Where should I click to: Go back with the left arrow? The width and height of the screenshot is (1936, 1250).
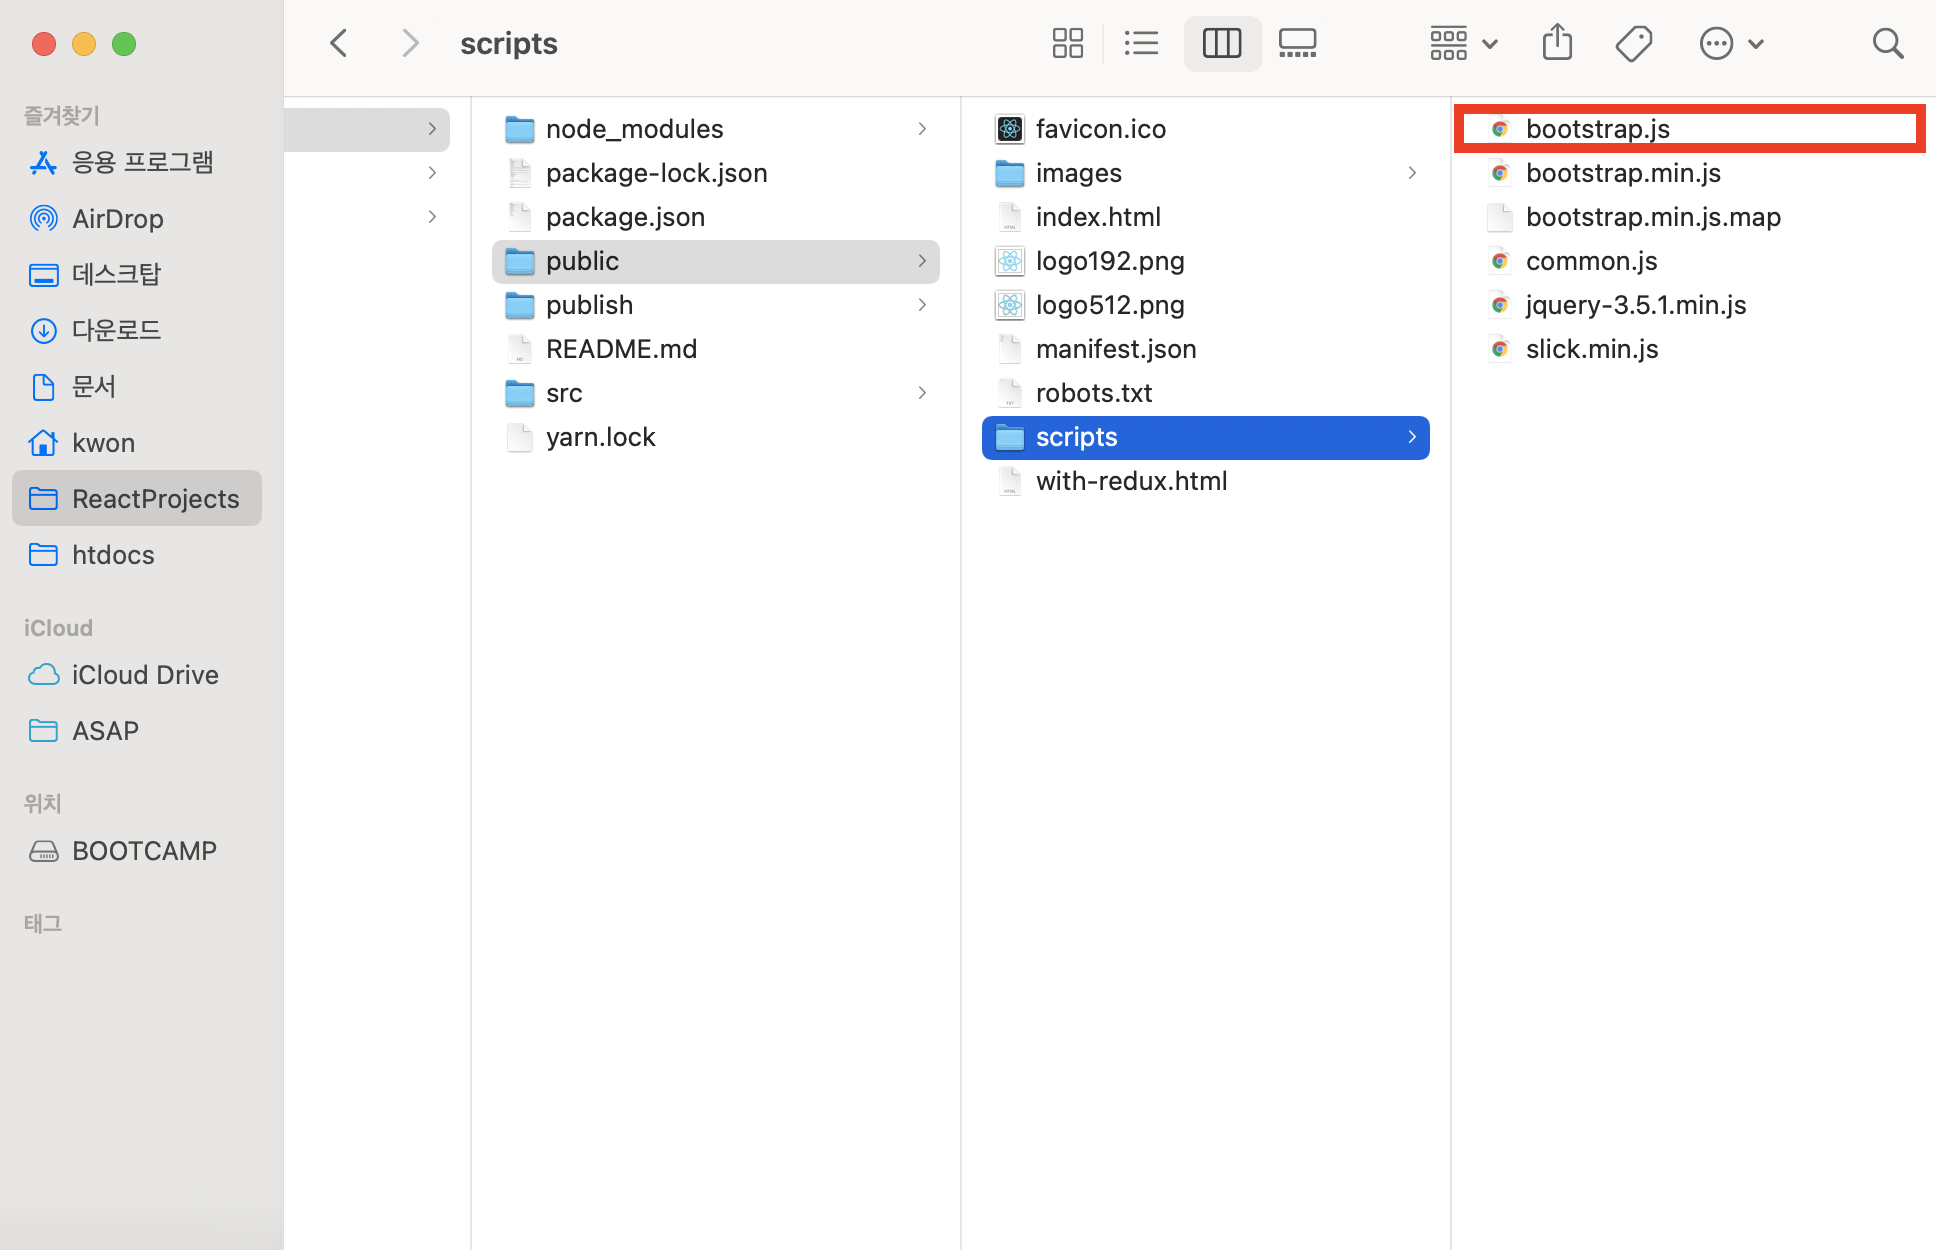[339, 43]
